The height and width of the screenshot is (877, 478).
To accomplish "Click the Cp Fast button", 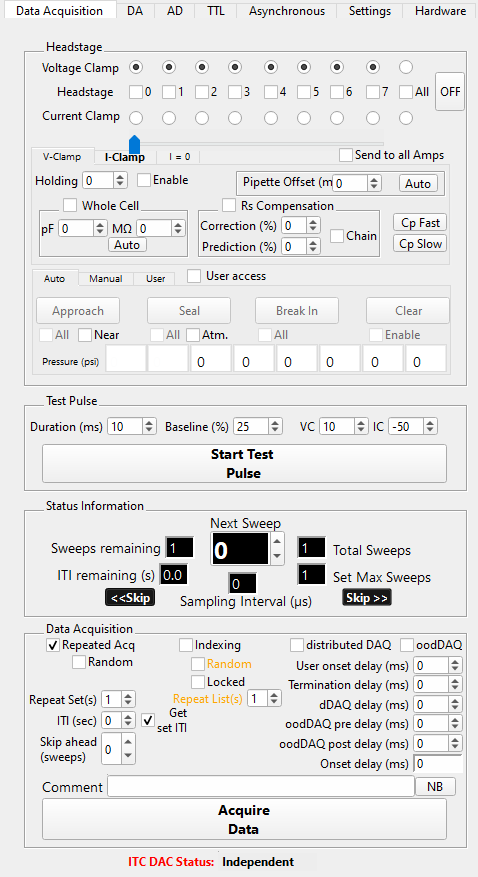I will coord(420,223).
